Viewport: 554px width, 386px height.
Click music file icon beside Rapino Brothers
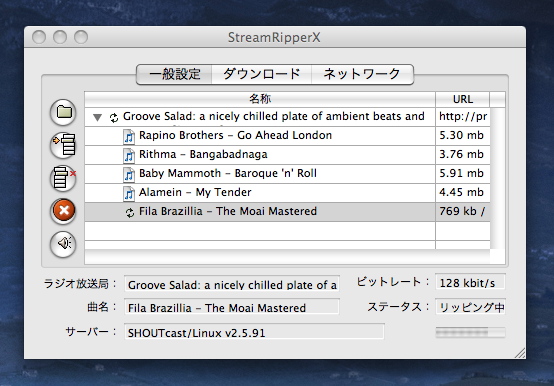[x=129, y=137]
